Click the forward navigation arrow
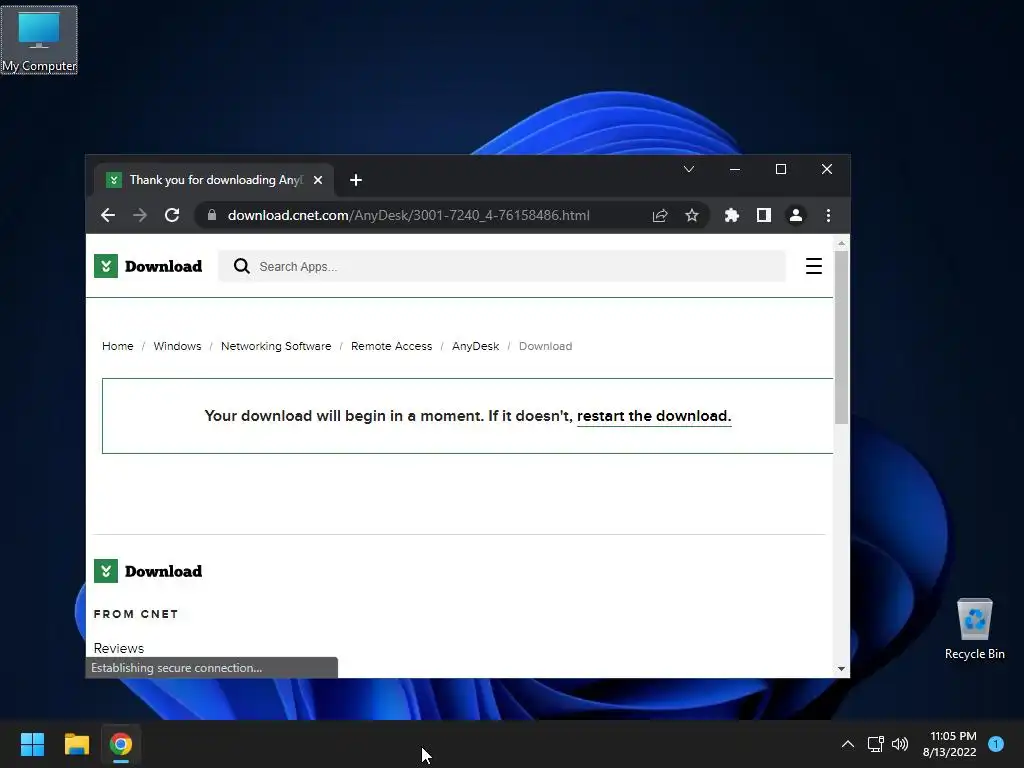The height and width of the screenshot is (768, 1024). pos(140,216)
